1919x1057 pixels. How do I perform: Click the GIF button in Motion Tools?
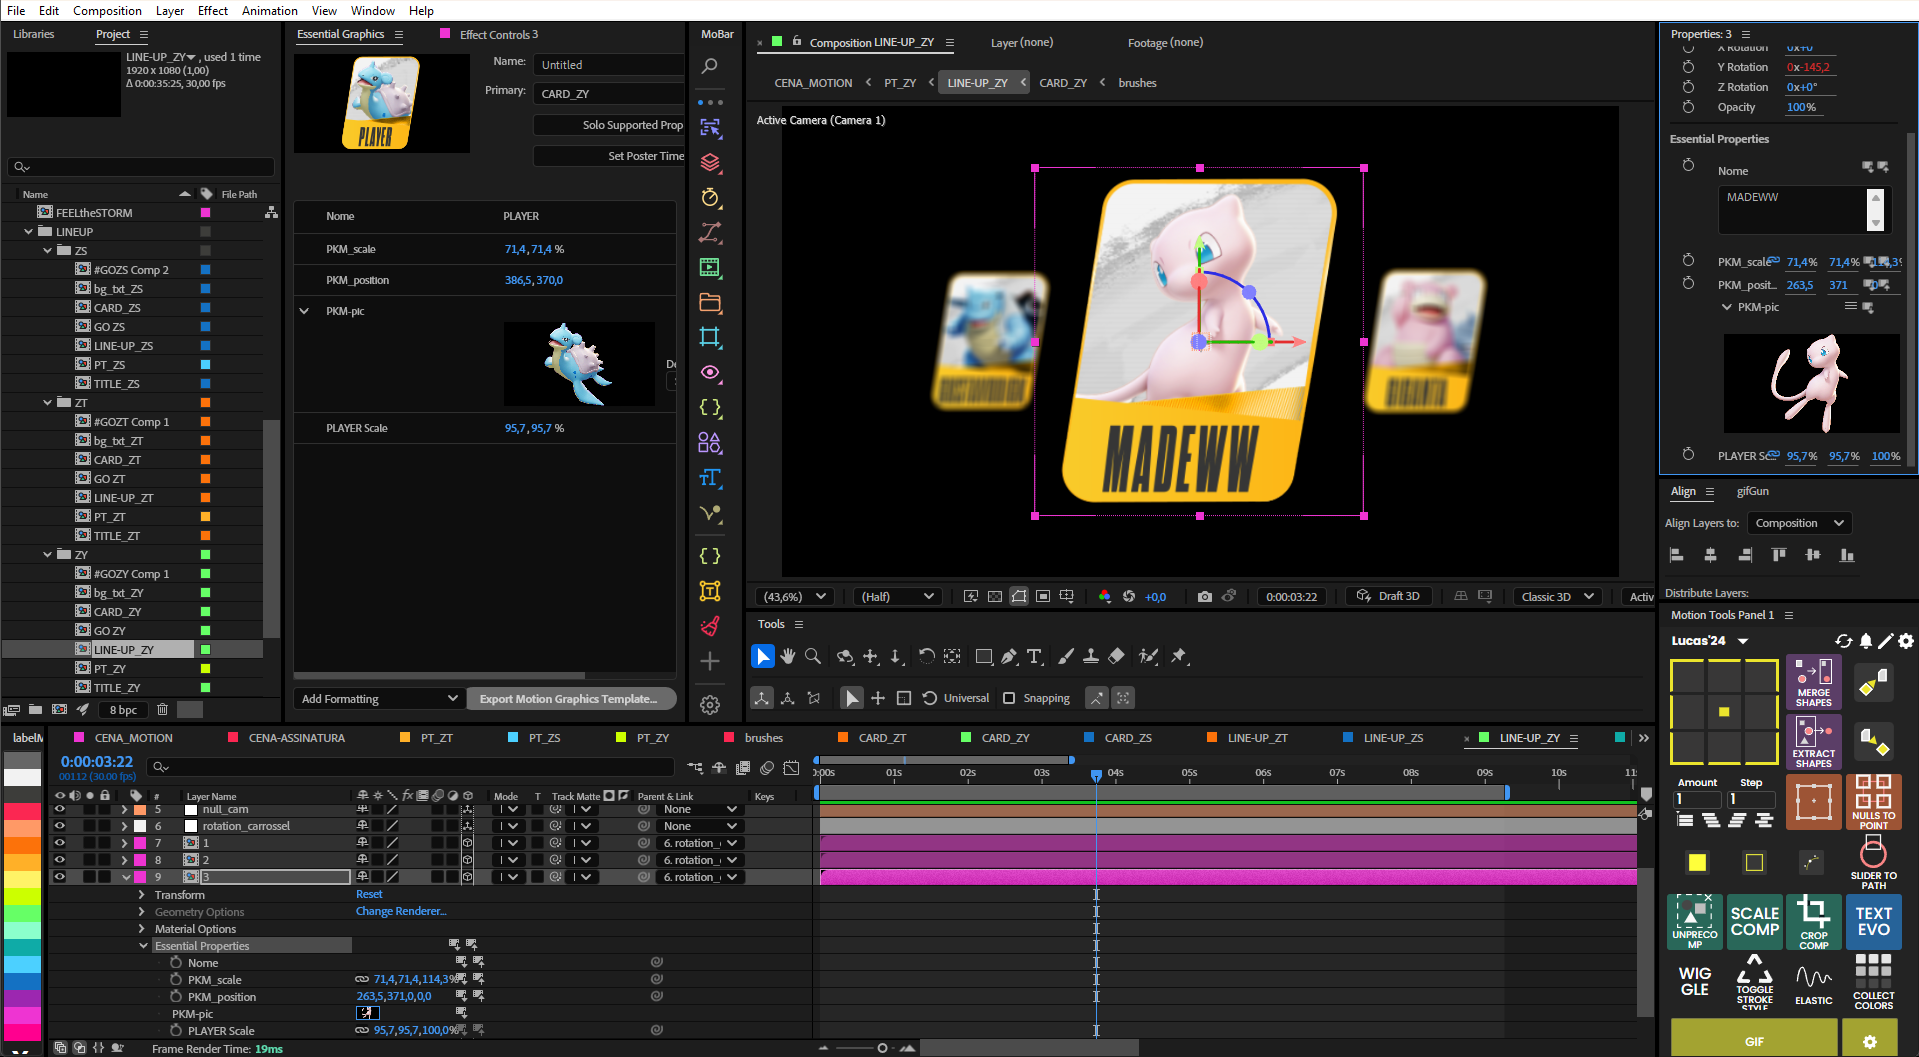click(1754, 1039)
